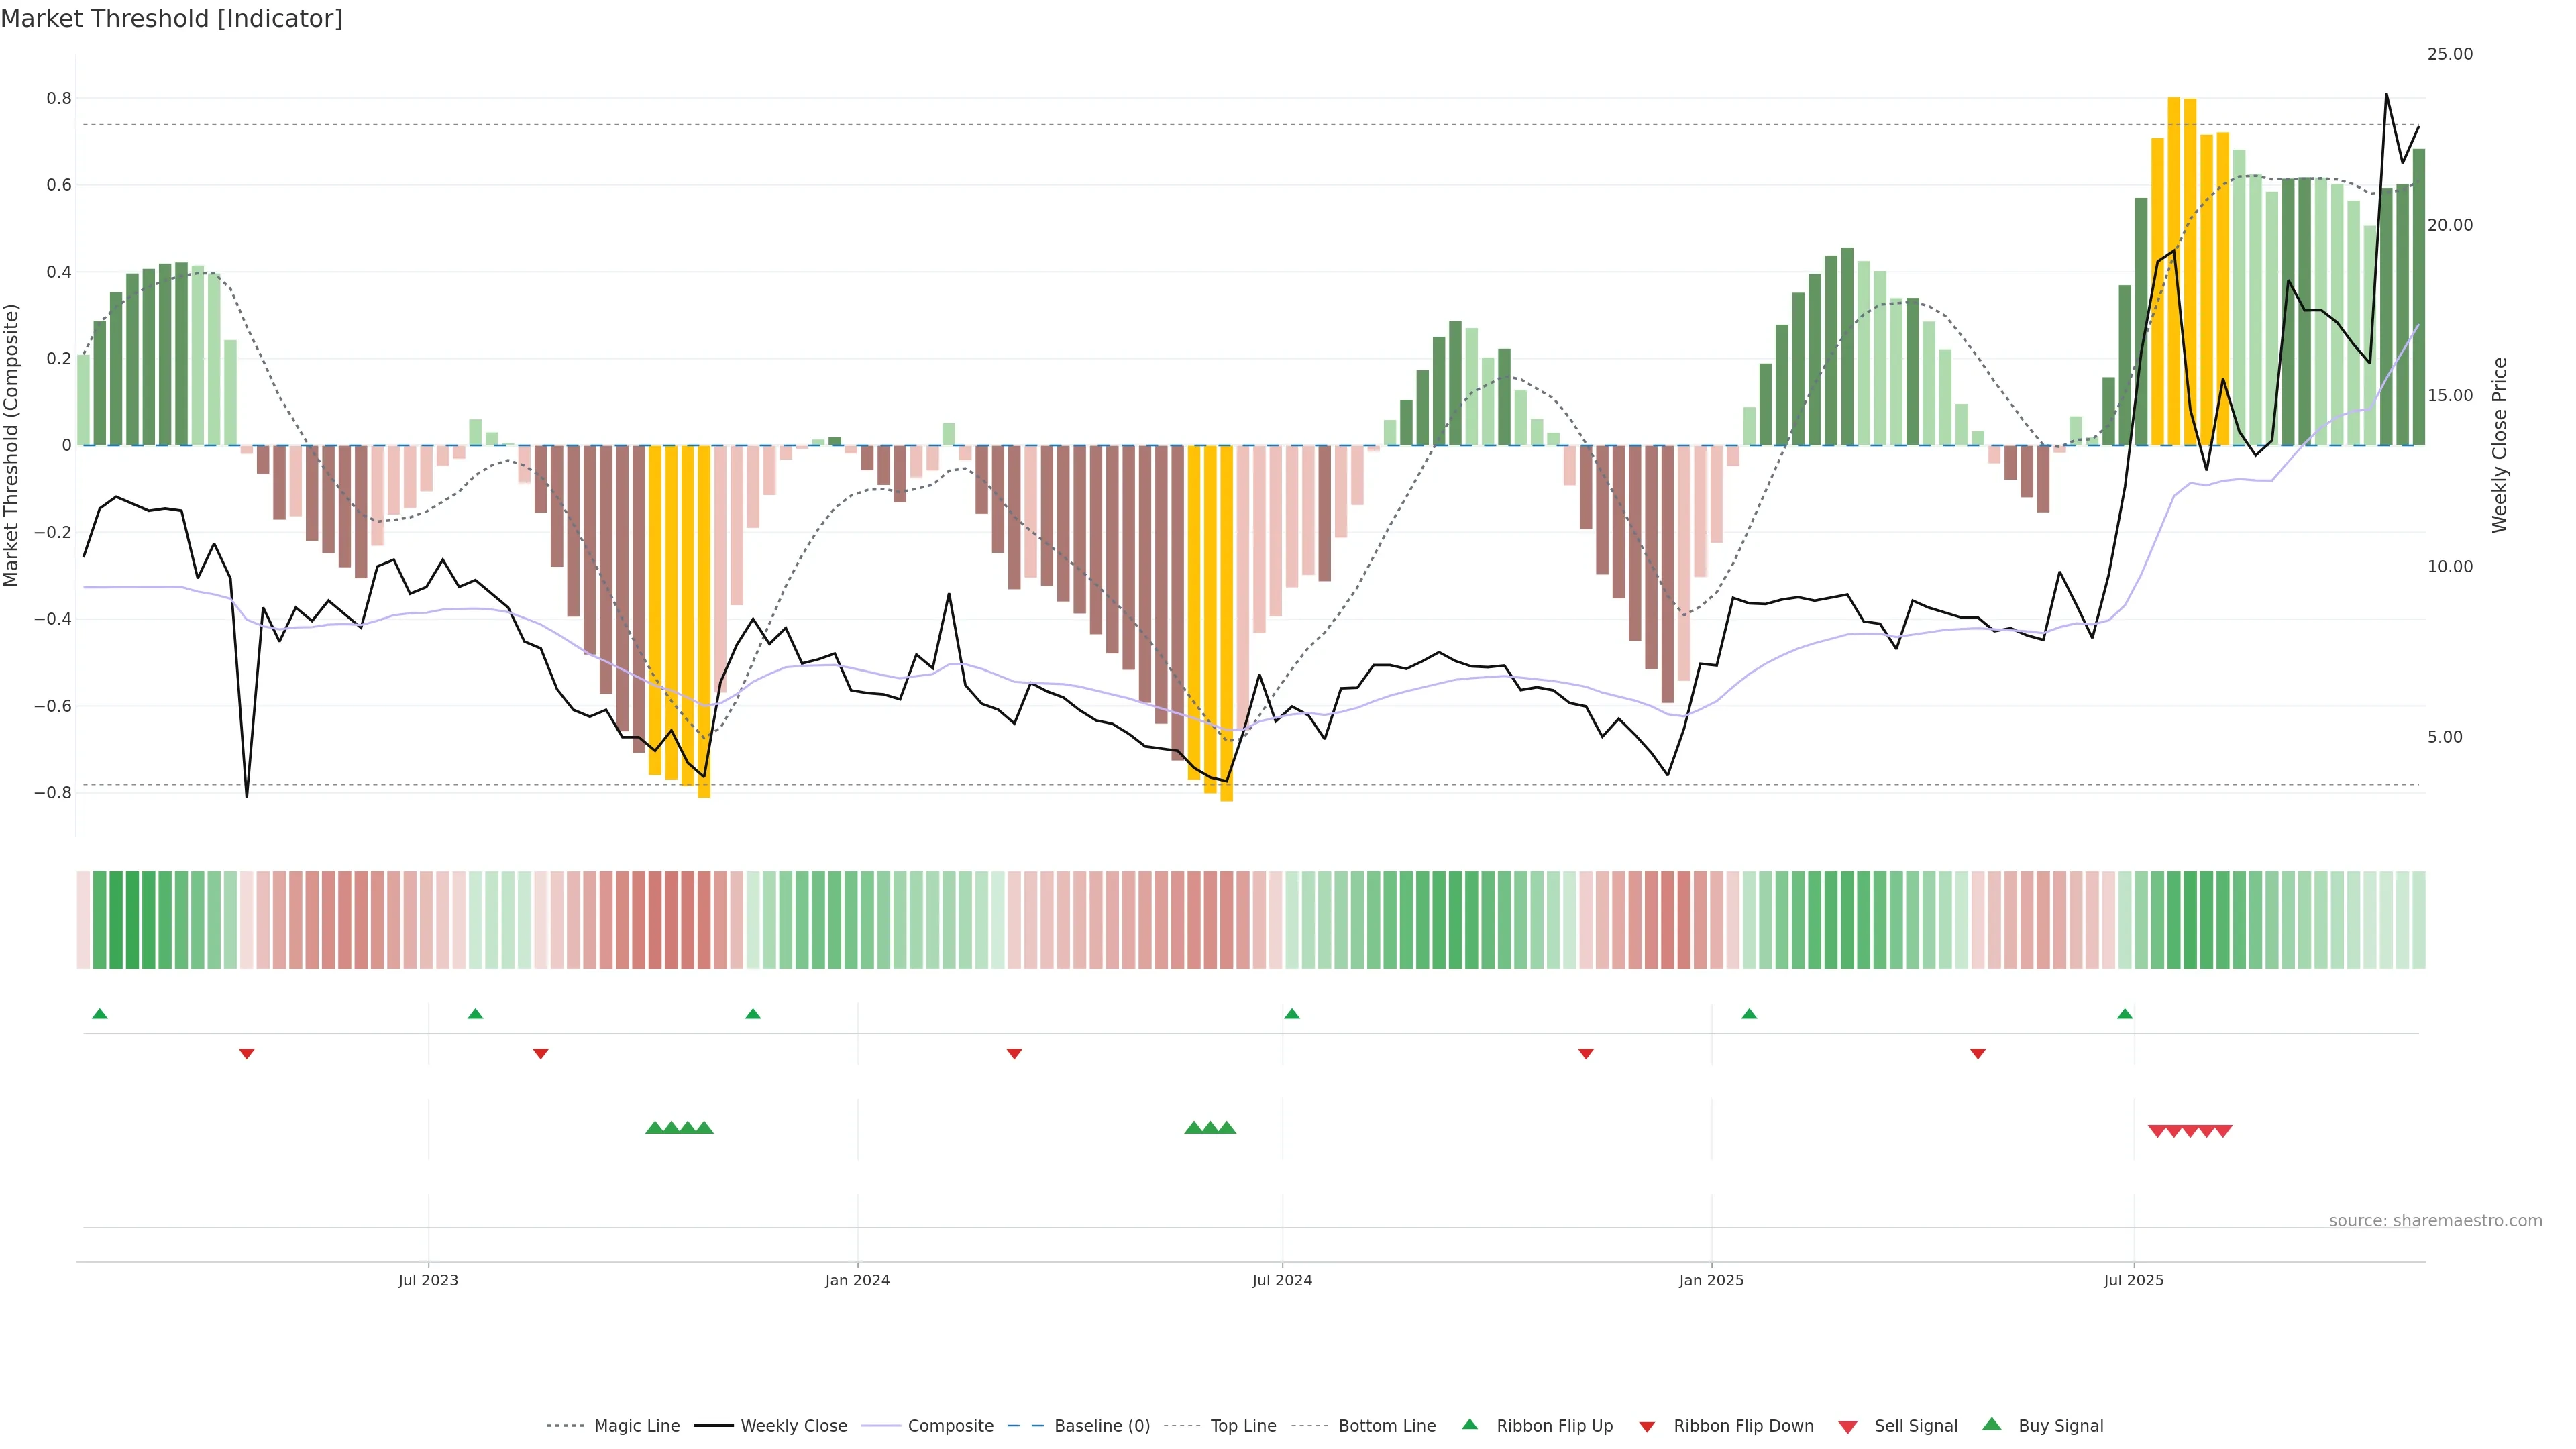Click the Weekly Close Price axis title
Viewport: 2576px width, 1449px height.
[x=2499, y=445]
